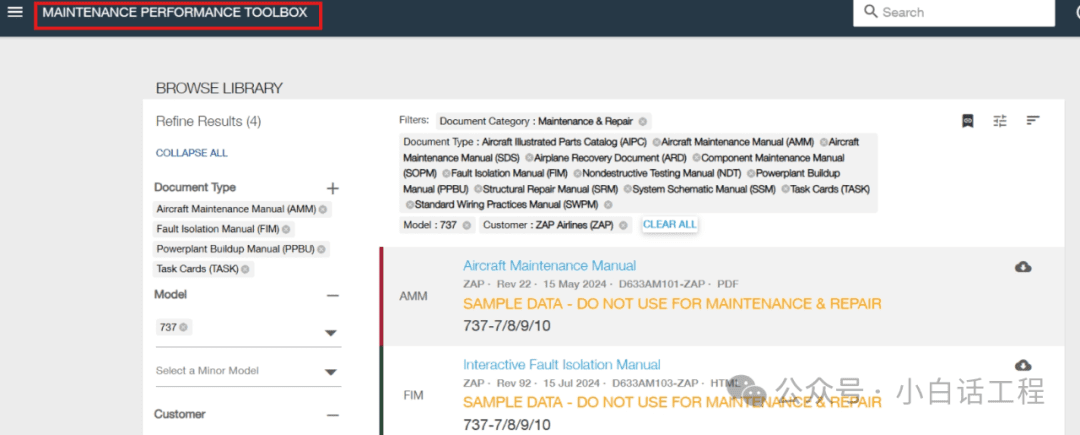
Task: Open the filter settings sliders icon
Action: [1000, 121]
